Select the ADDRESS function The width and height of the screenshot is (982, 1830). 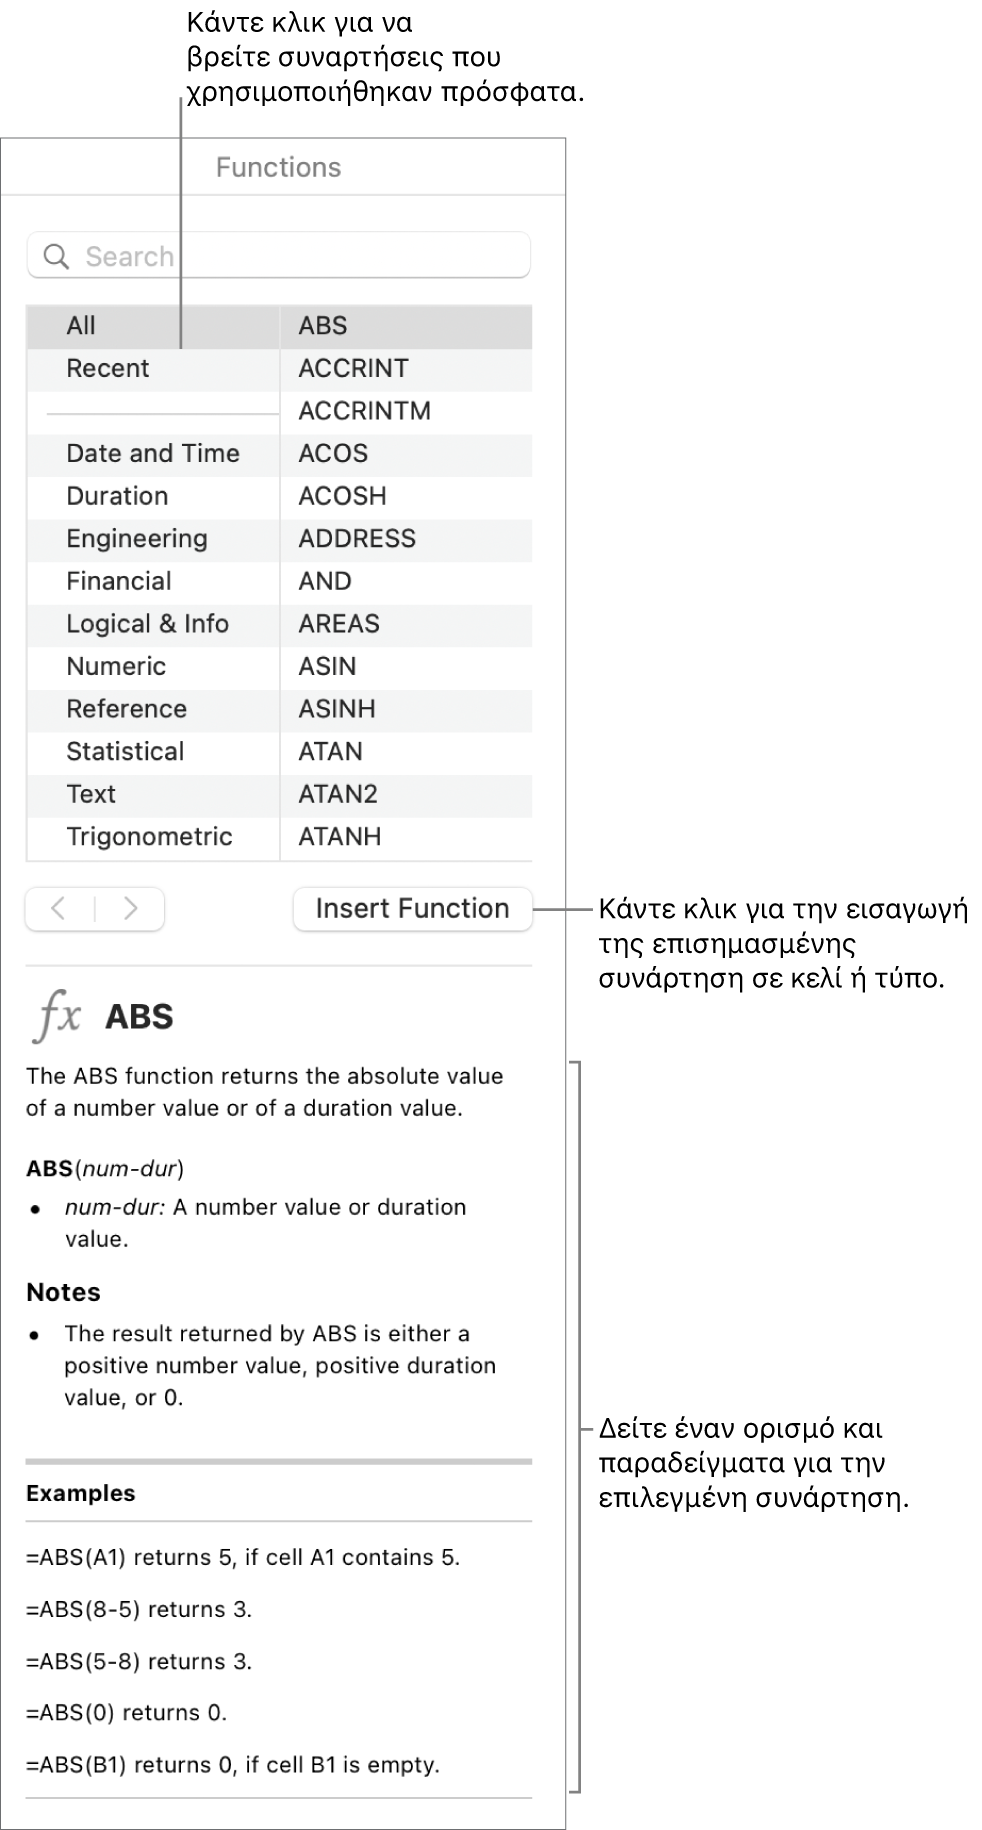(x=357, y=539)
